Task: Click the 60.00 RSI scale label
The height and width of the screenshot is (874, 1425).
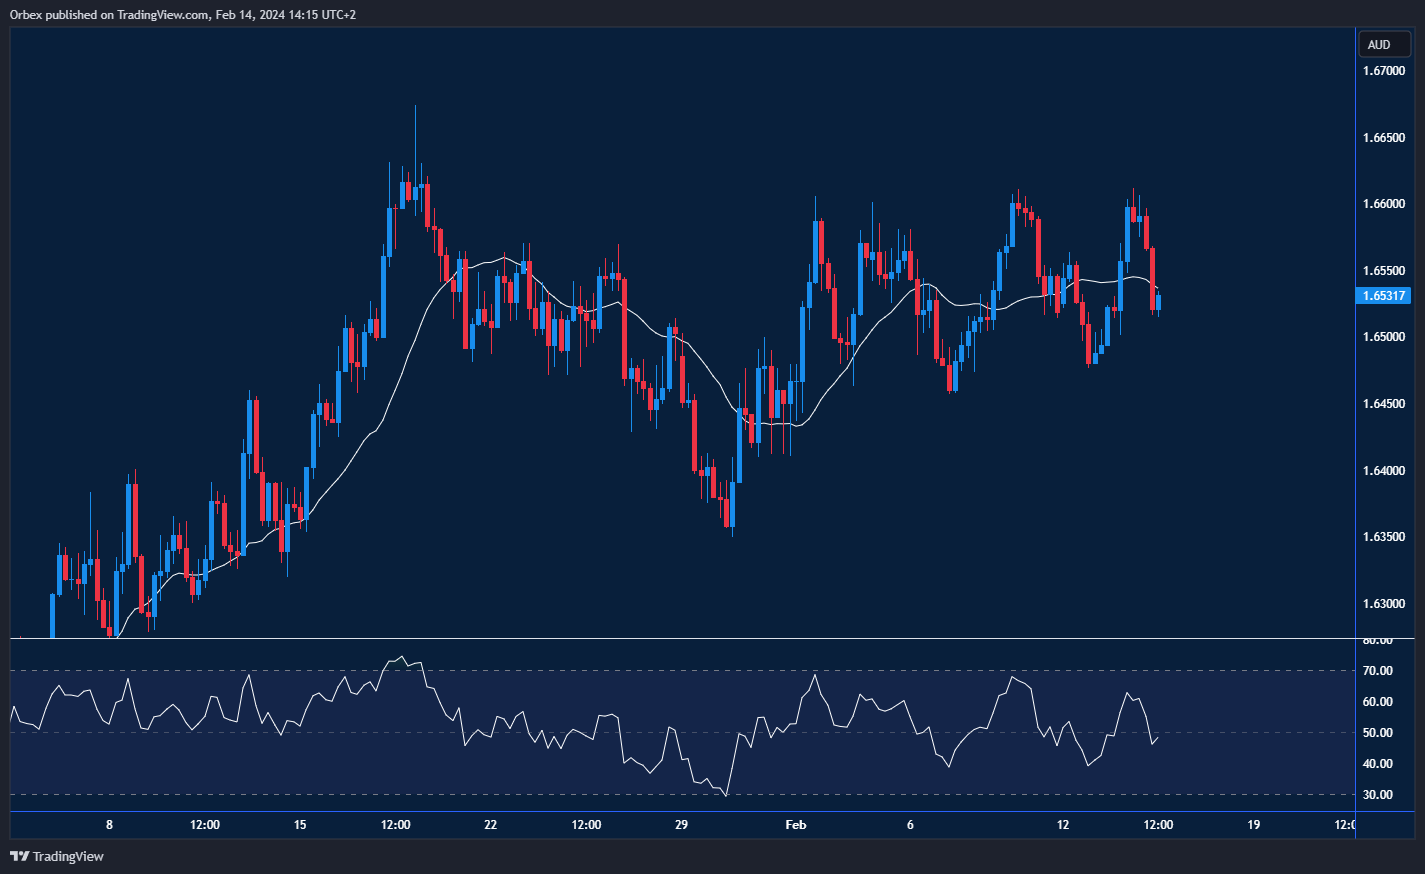Action: coord(1378,702)
